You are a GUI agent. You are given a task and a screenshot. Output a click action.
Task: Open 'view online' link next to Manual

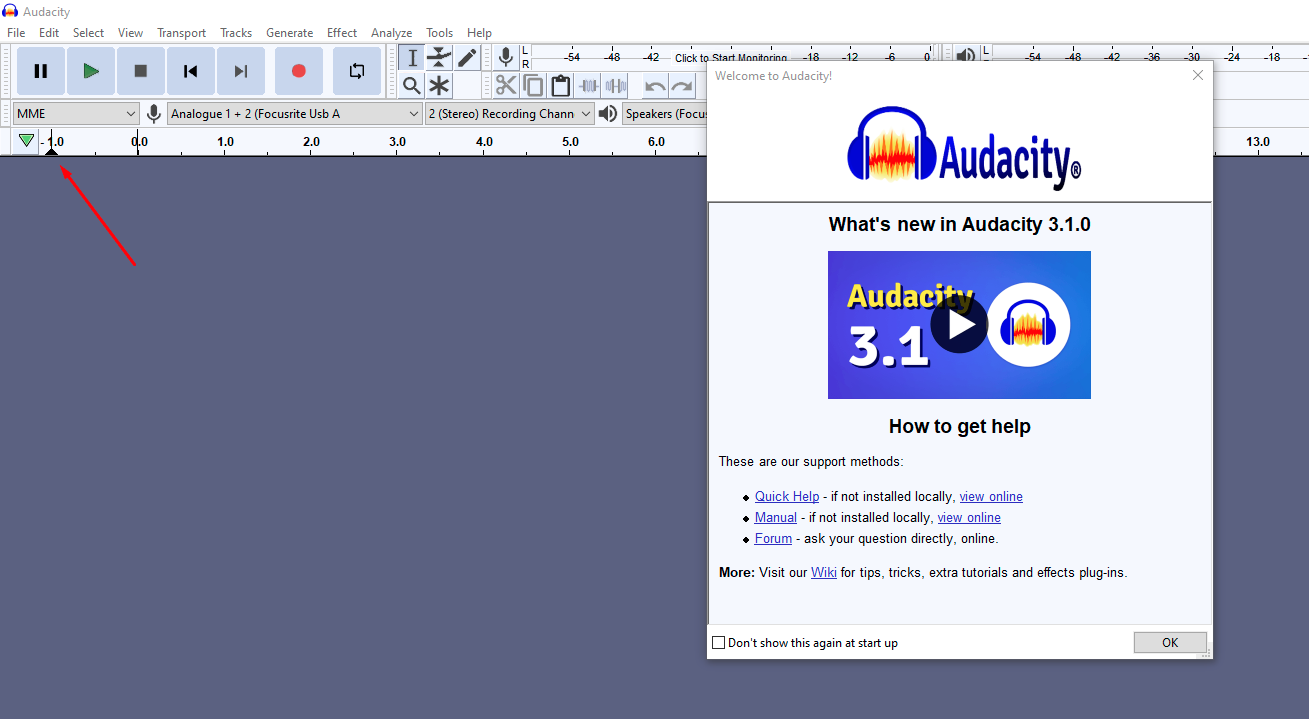(969, 517)
